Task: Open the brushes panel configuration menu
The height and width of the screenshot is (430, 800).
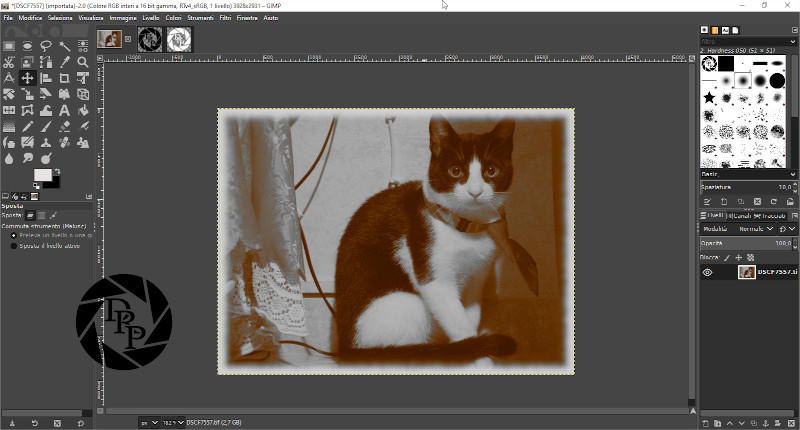Action: click(x=794, y=30)
